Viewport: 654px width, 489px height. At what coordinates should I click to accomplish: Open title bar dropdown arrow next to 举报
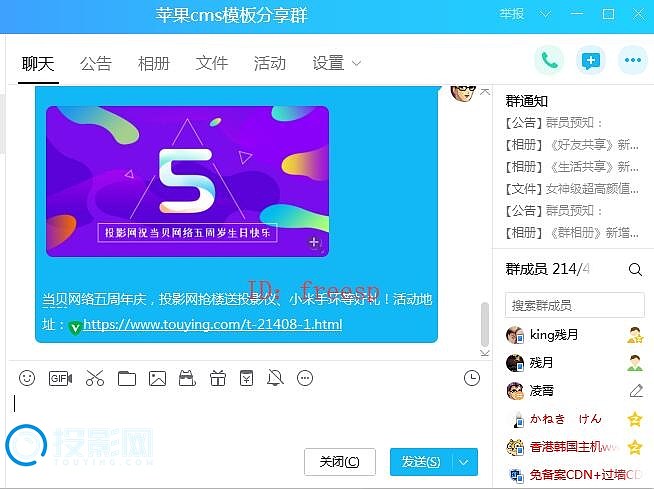(x=544, y=15)
